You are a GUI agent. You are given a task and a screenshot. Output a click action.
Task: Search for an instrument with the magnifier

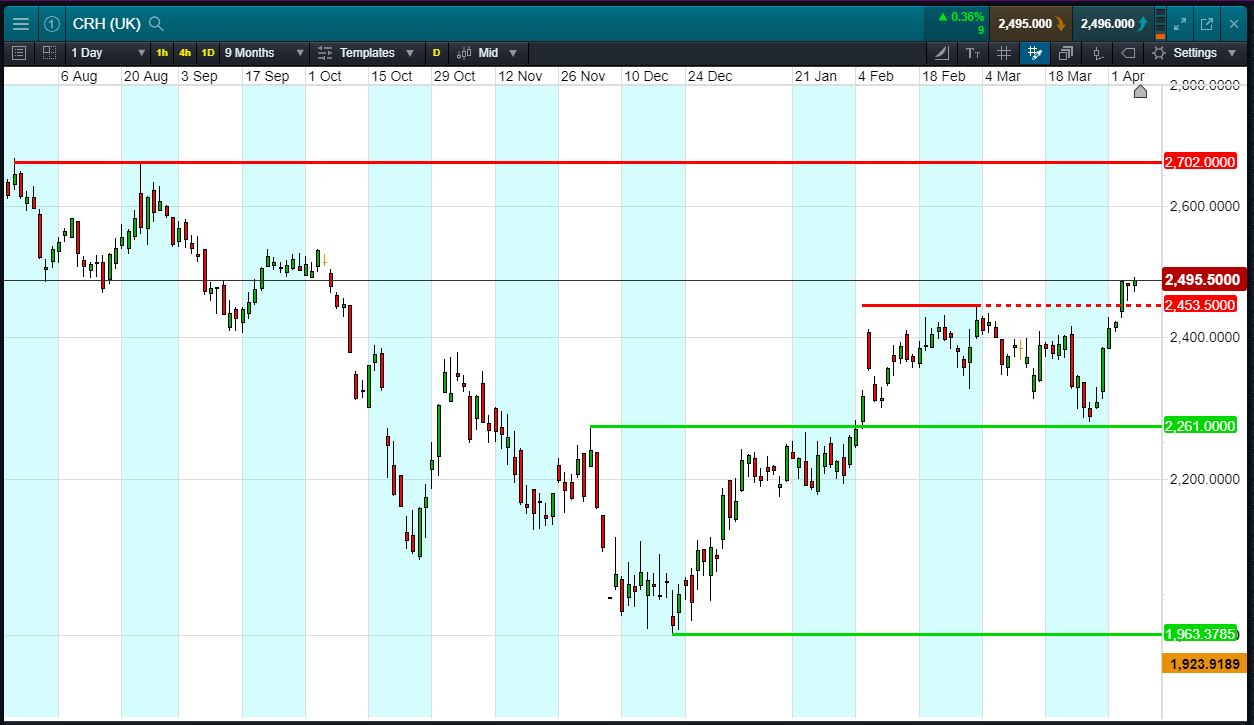[x=156, y=24]
